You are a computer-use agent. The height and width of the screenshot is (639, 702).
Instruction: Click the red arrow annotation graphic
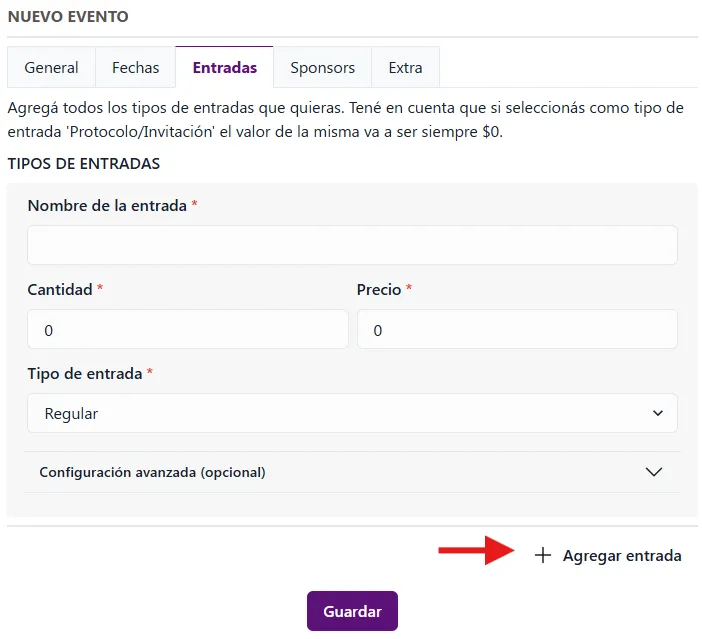click(x=476, y=550)
